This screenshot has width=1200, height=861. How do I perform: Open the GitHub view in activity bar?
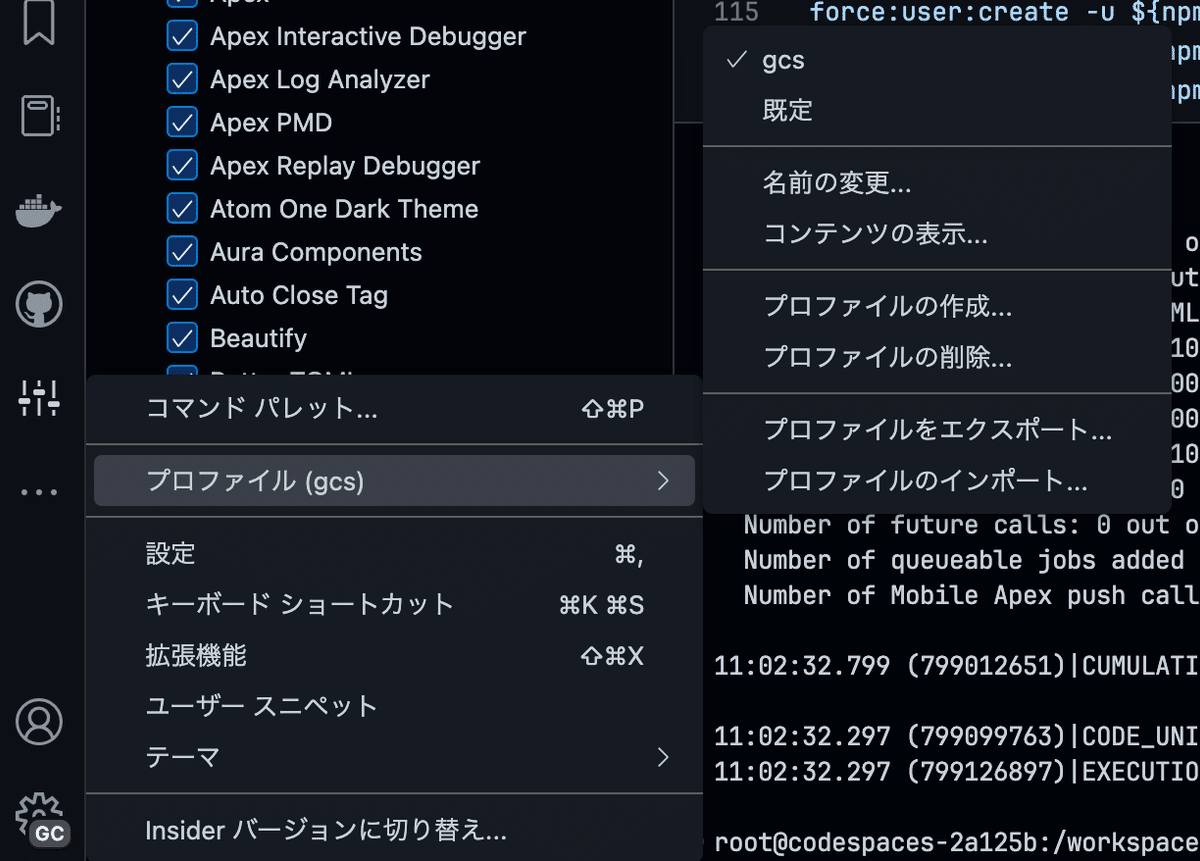[39, 304]
